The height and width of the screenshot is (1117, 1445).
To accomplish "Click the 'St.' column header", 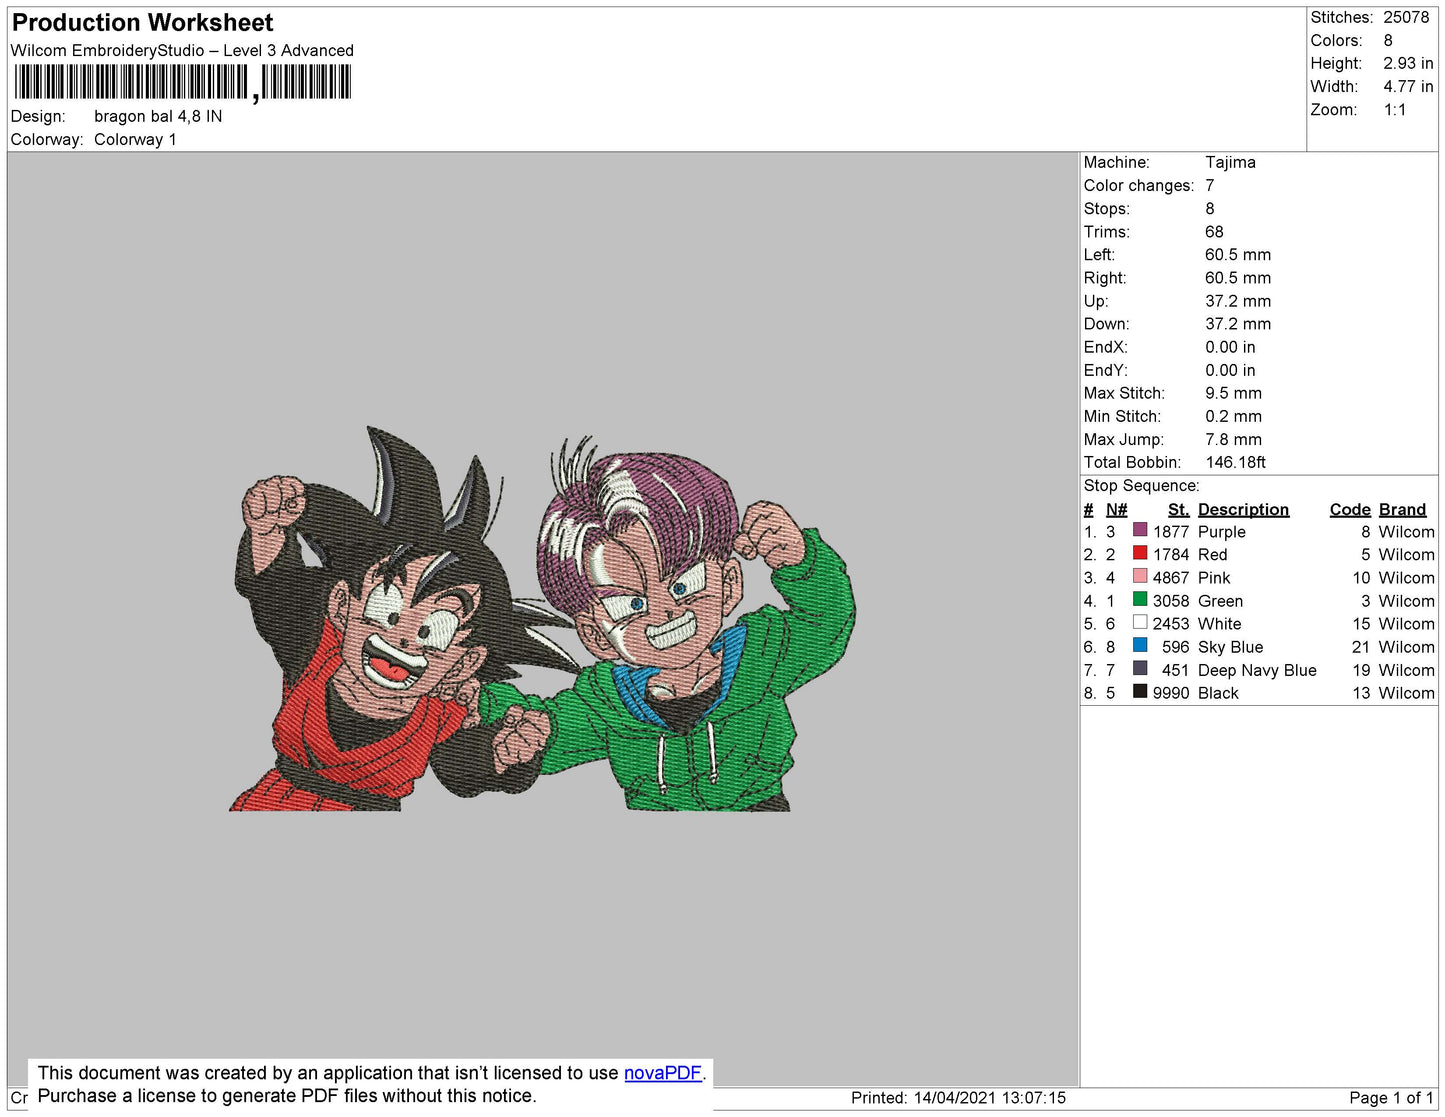I will [x=1178, y=509].
